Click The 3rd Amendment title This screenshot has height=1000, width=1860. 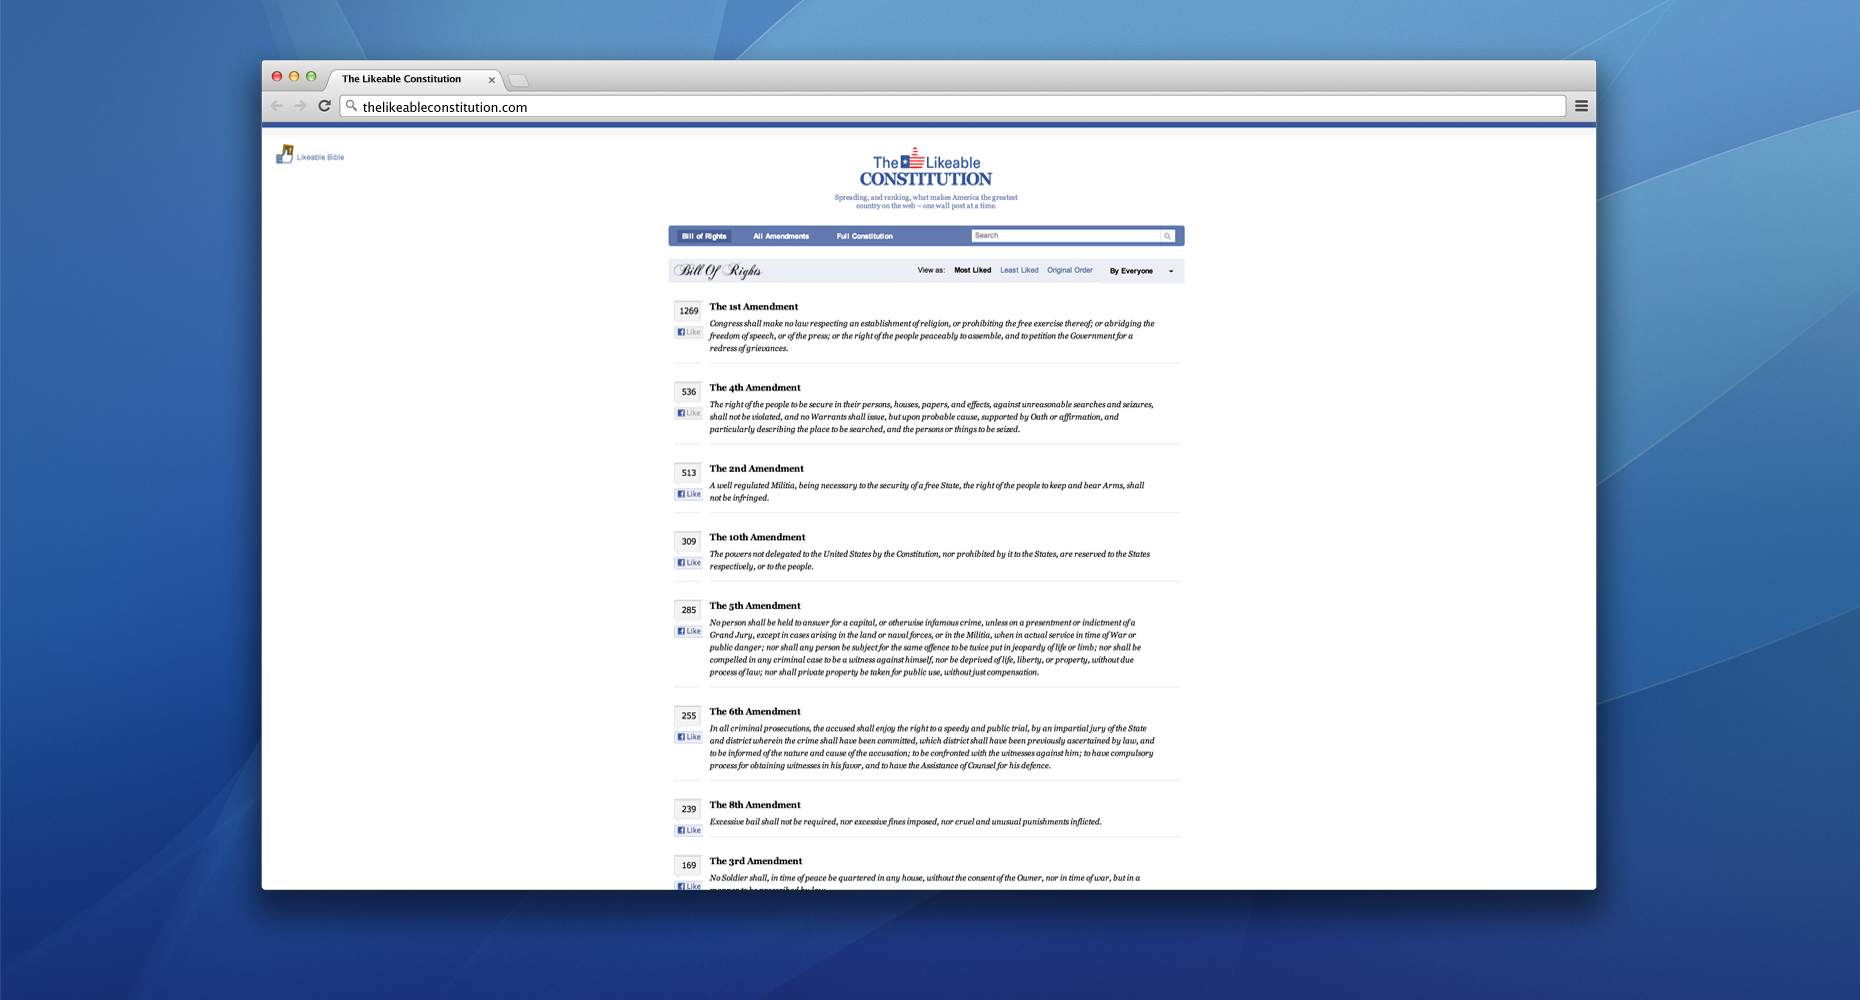[x=756, y=861]
